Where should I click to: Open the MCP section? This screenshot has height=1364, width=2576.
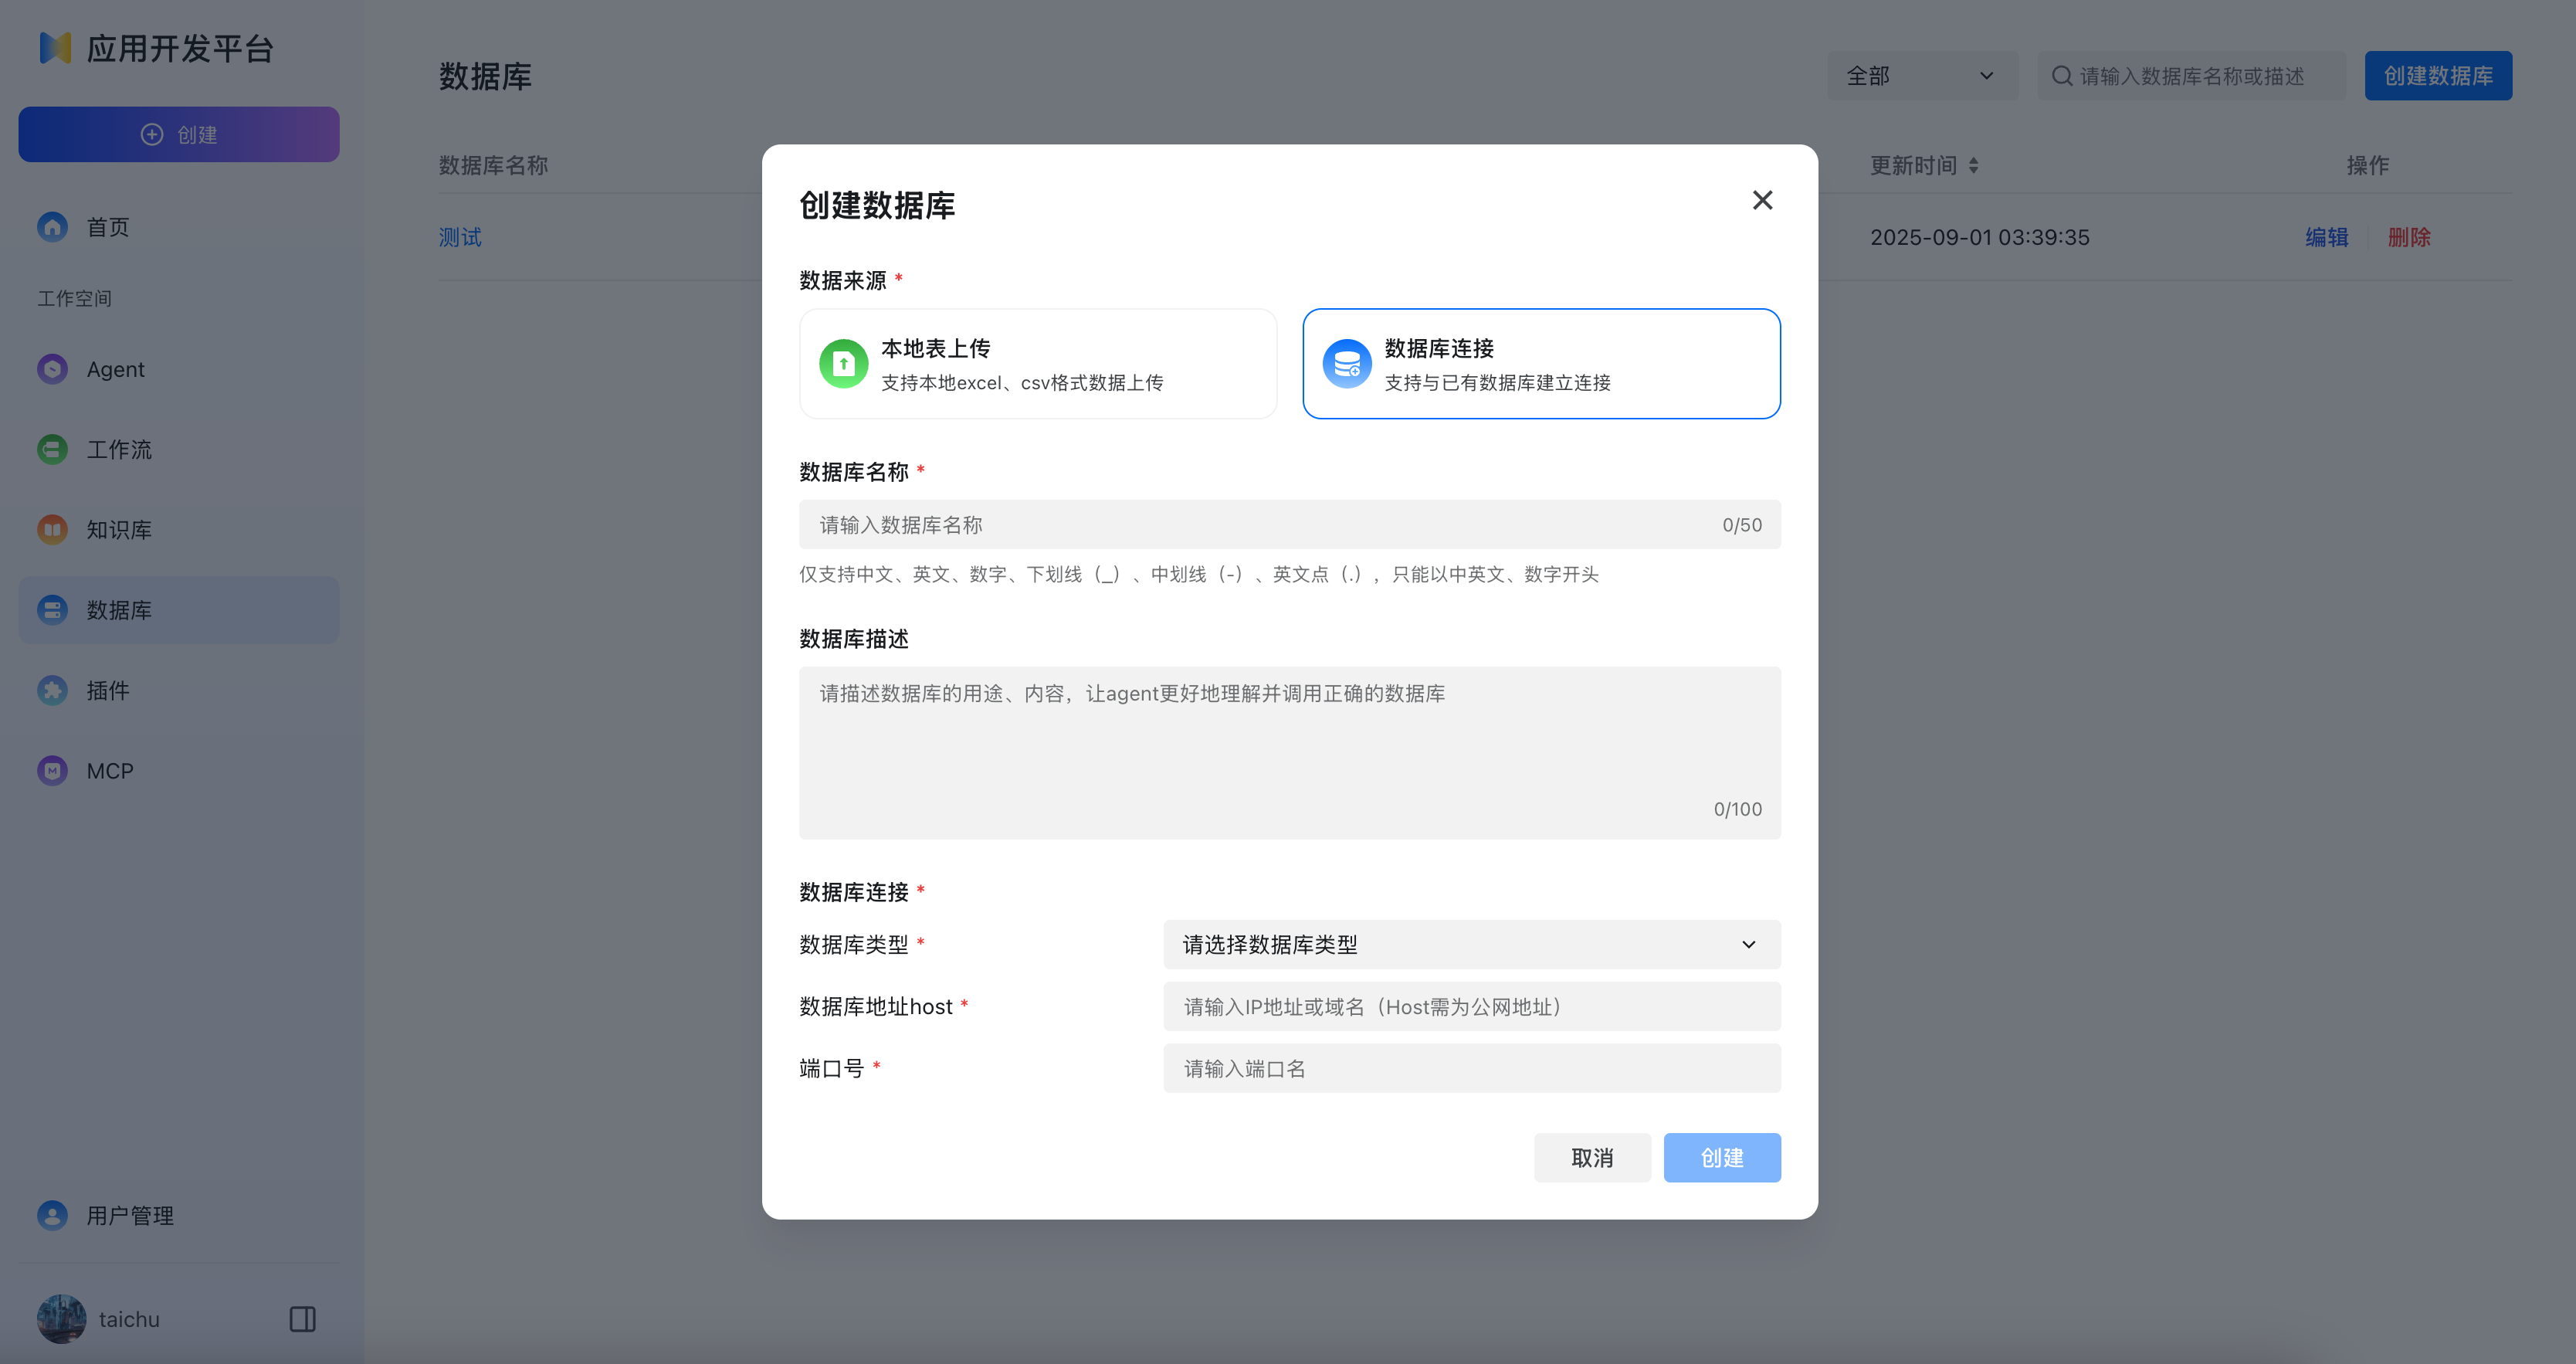(108, 770)
